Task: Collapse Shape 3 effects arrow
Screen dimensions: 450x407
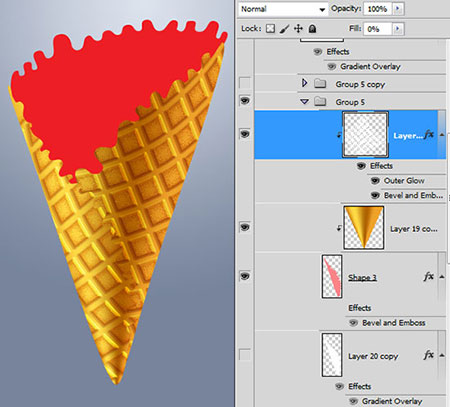Action: tap(442, 277)
